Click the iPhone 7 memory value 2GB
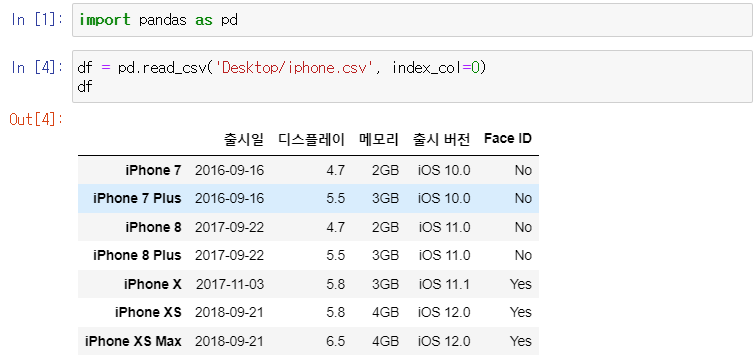 [x=386, y=170]
